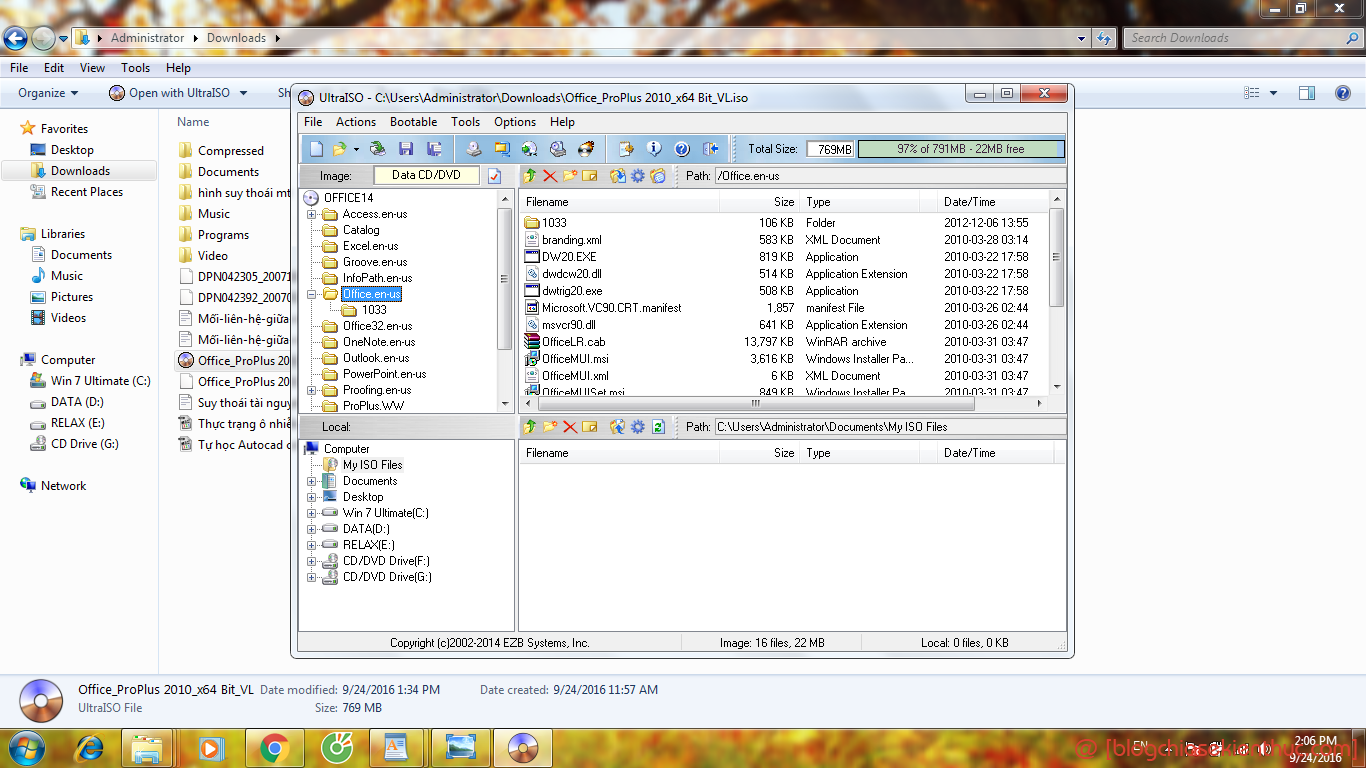1366x768 pixels.
Task: Click the Open CD/DVD icon beside the Open dropdown arrow
Action: tap(377, 149)
